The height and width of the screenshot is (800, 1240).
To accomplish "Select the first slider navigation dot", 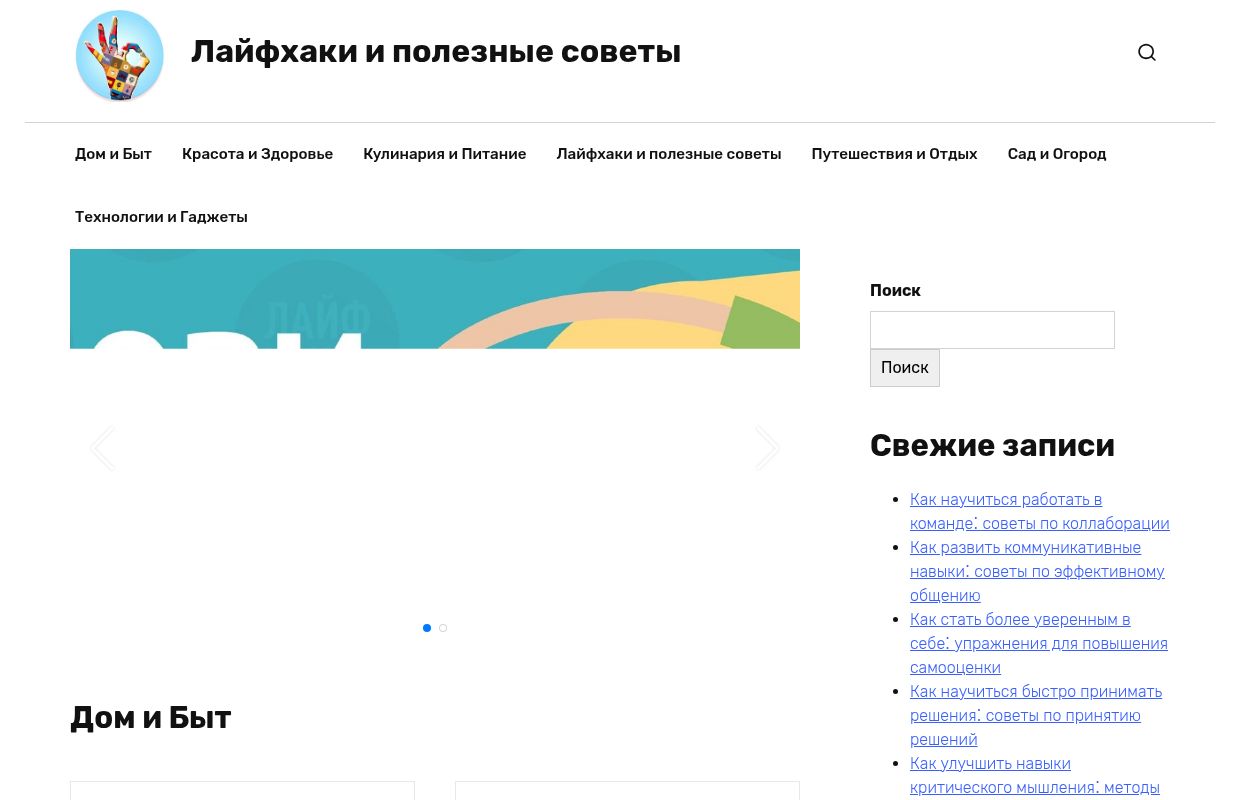I will click(427, 627).
